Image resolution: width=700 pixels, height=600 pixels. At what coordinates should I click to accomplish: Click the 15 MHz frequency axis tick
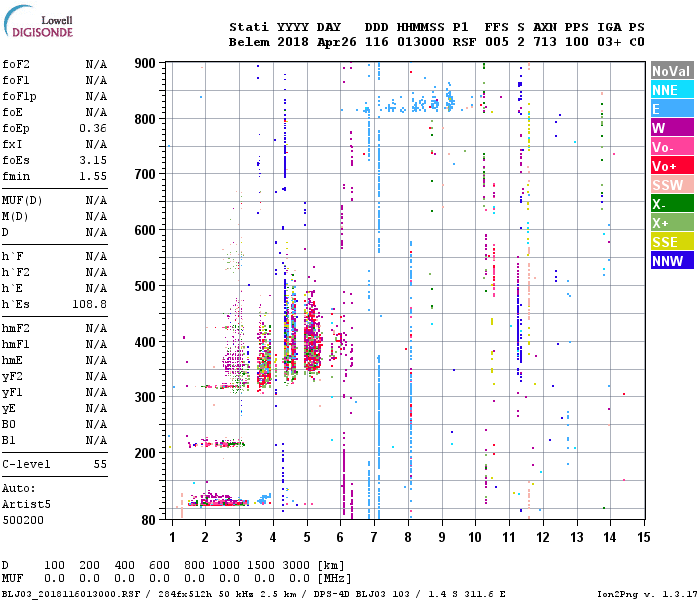(644, 537)
